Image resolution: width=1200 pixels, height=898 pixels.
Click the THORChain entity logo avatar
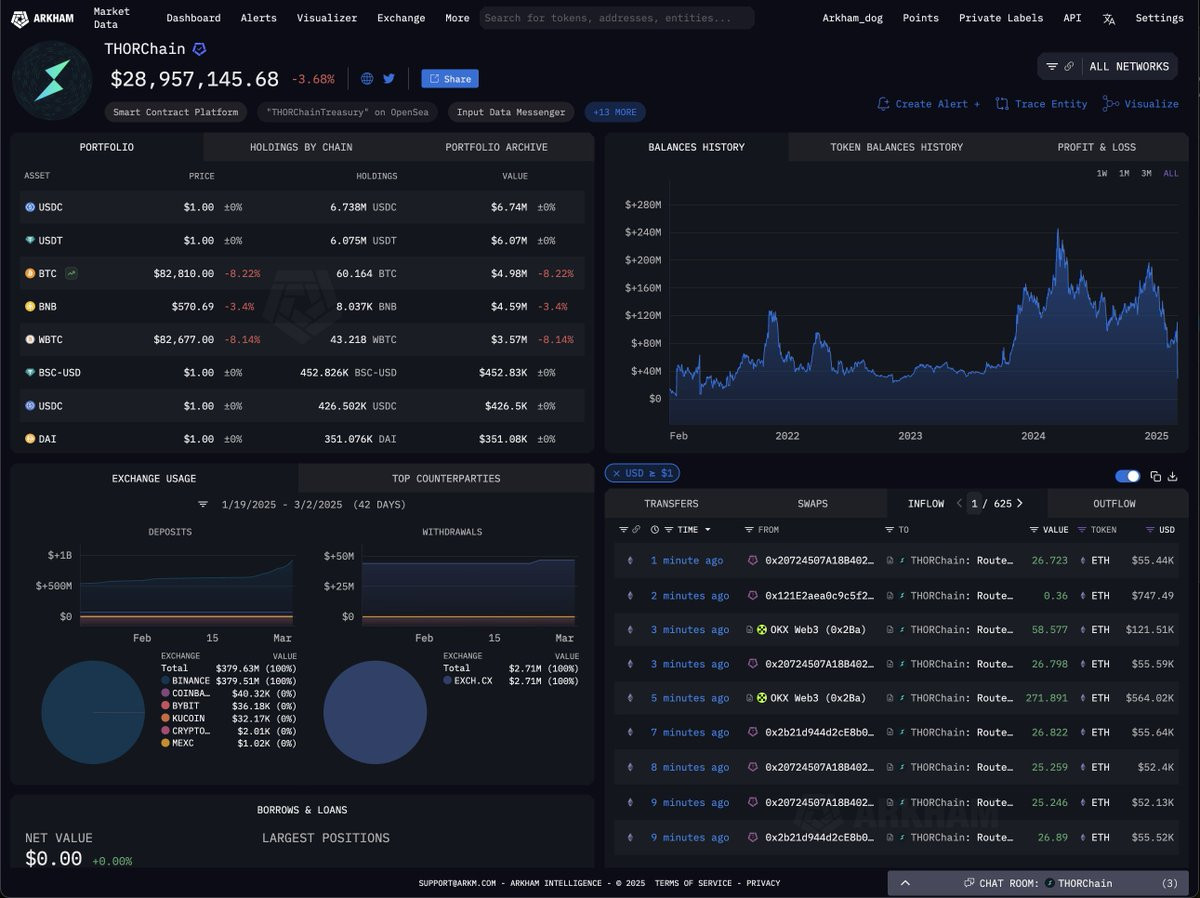pyautogui.click(x=52, y=80)
